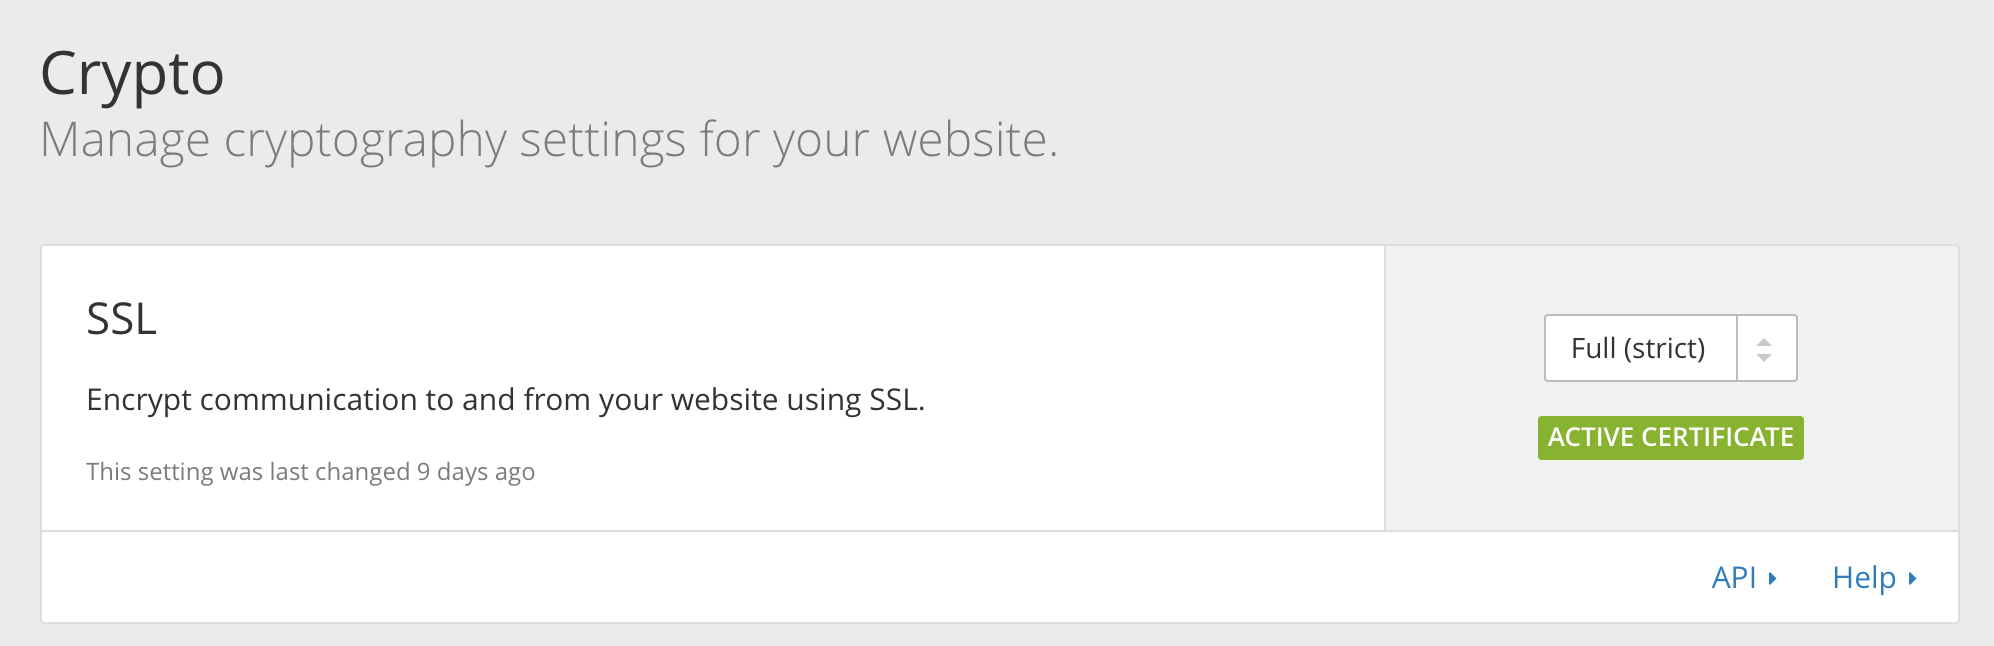Click the SSL section title
This screenshot has width=1994, height=646.
point(122,320)
